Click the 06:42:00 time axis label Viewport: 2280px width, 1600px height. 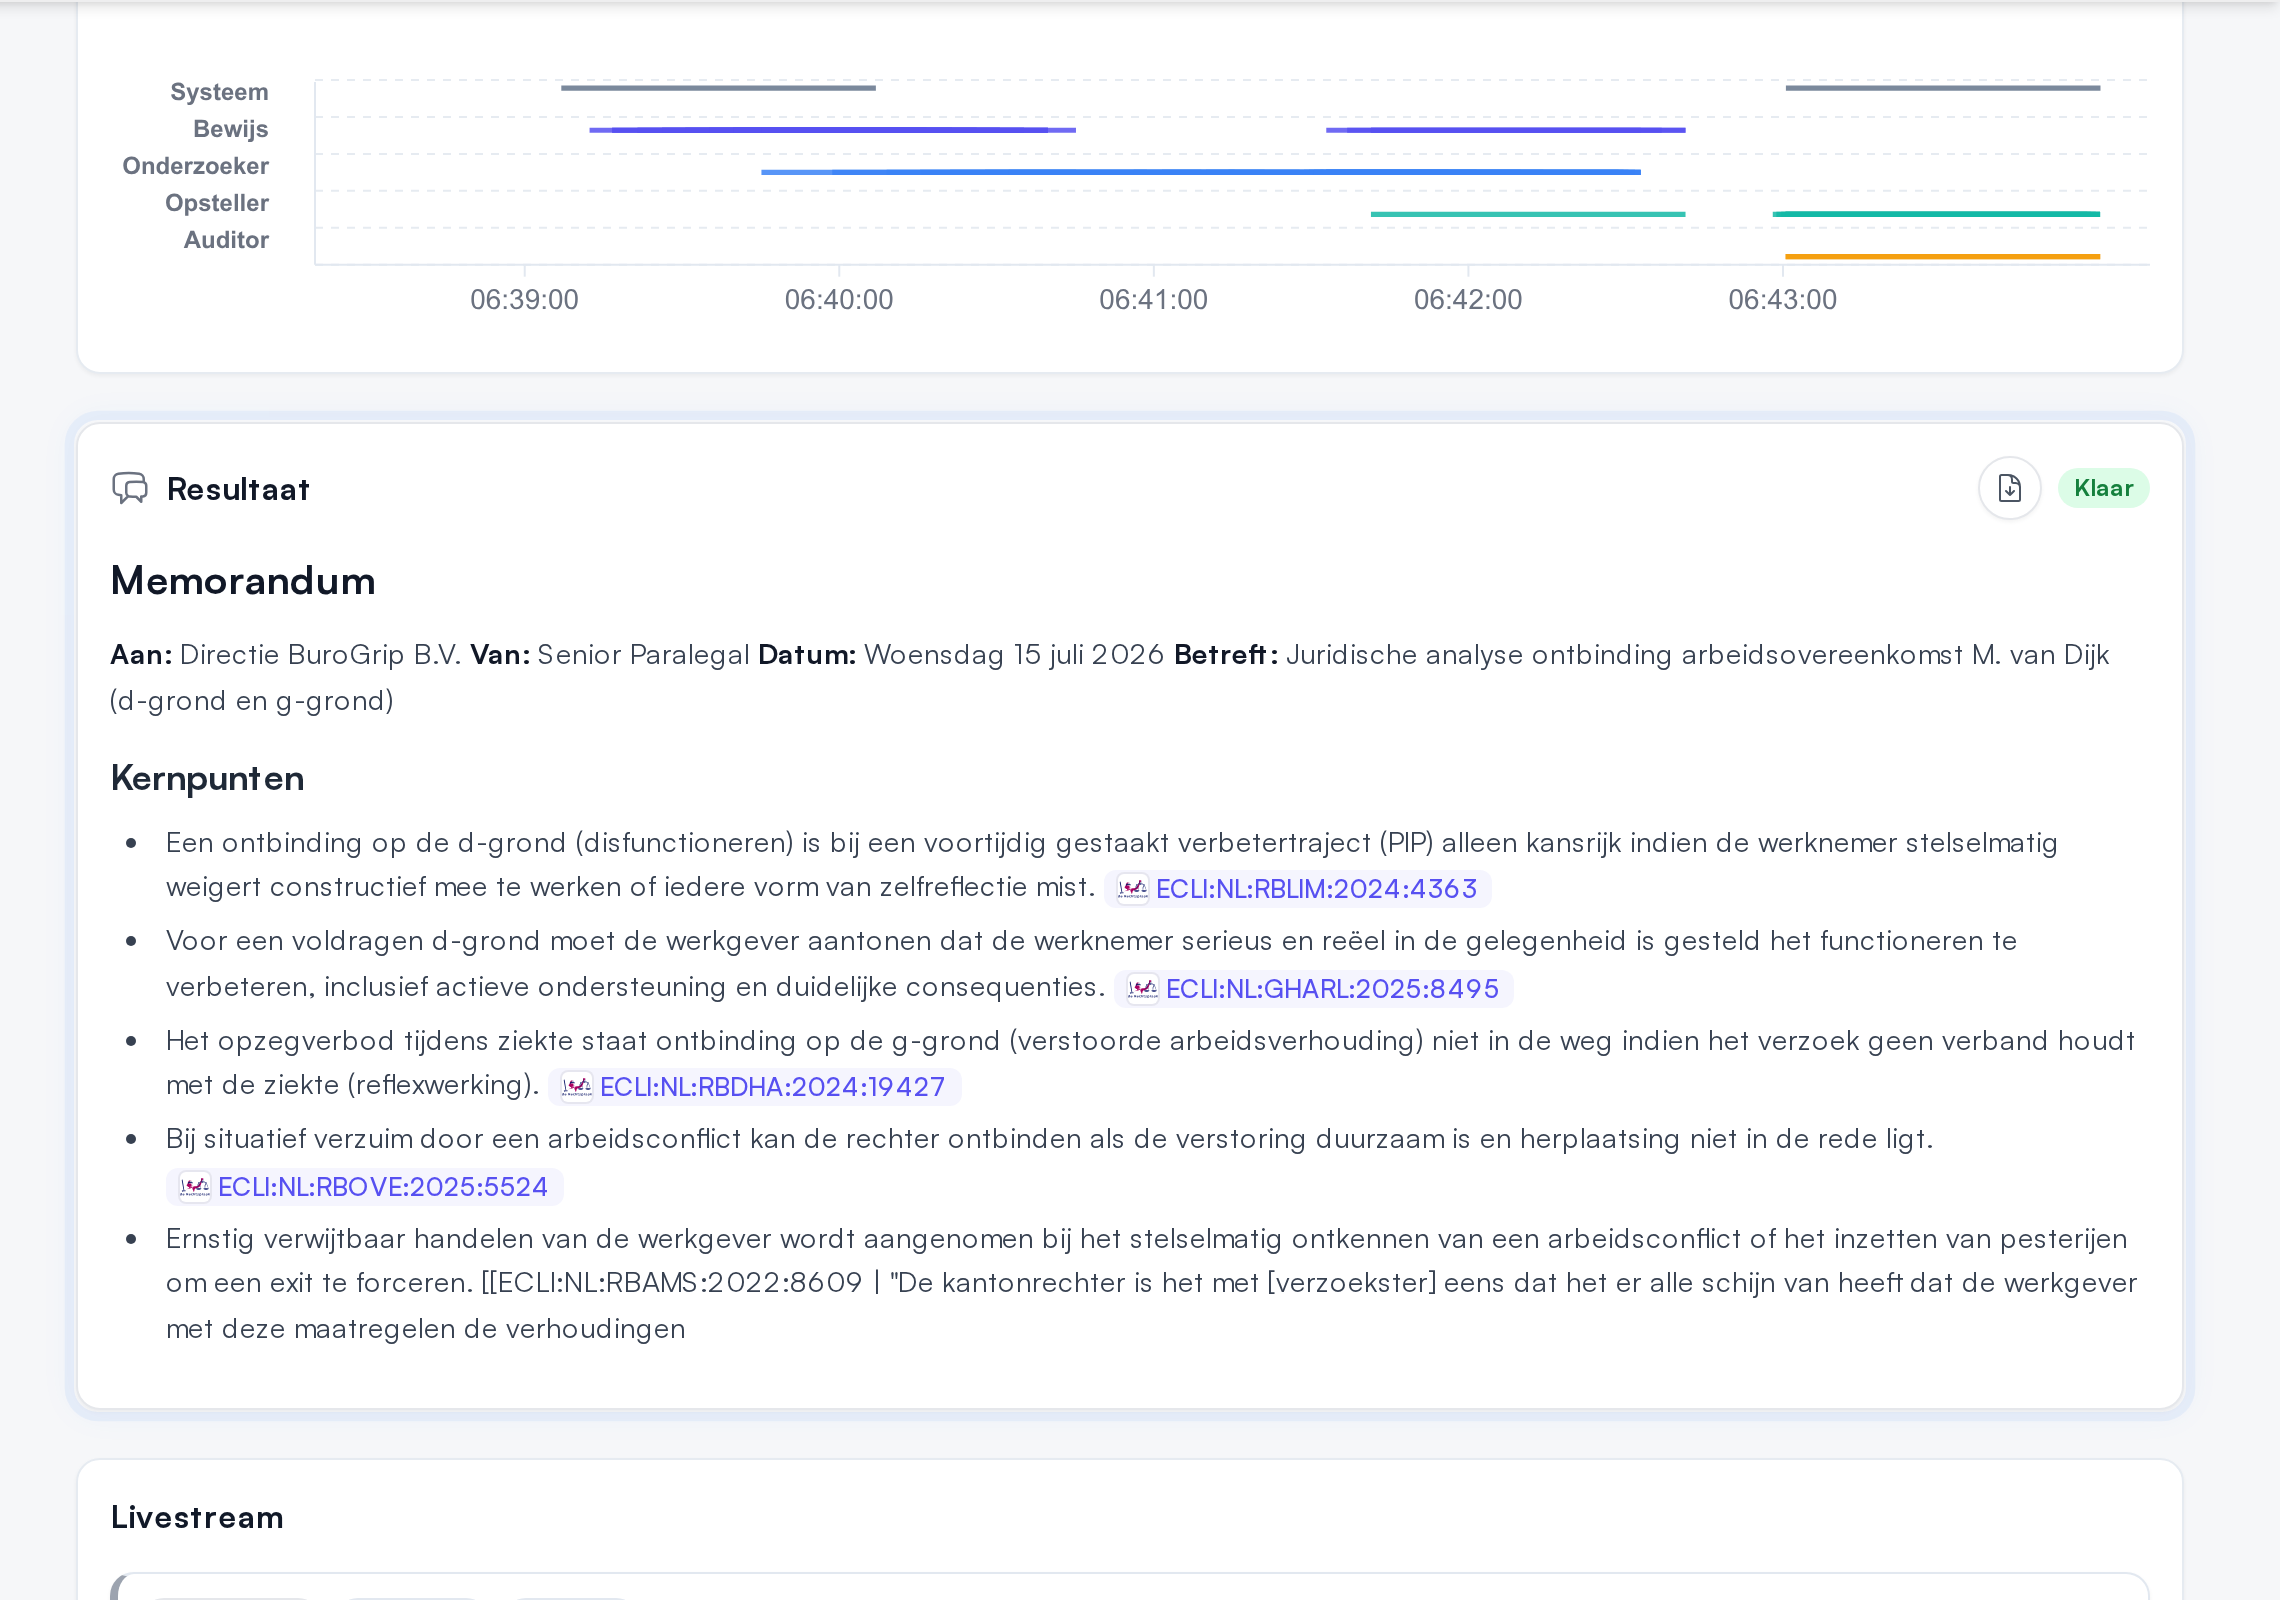point(1468,300)
